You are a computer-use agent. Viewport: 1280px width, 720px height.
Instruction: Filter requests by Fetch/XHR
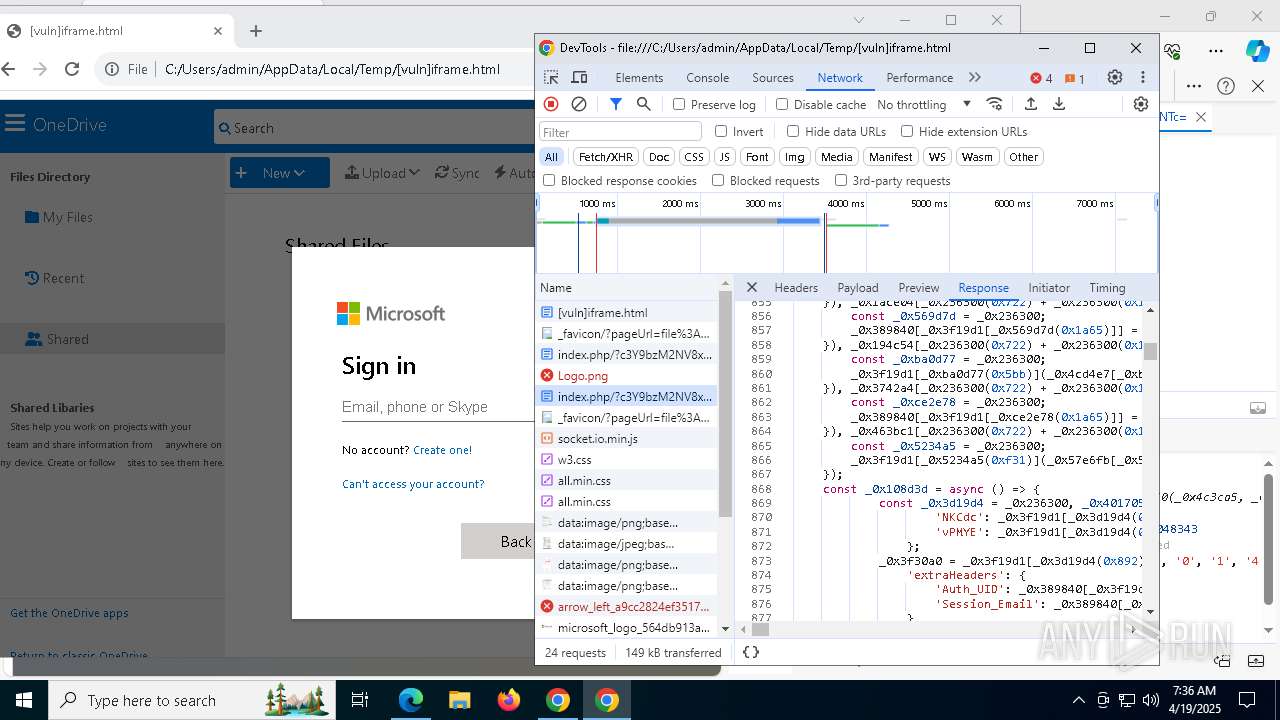(606, 157)
